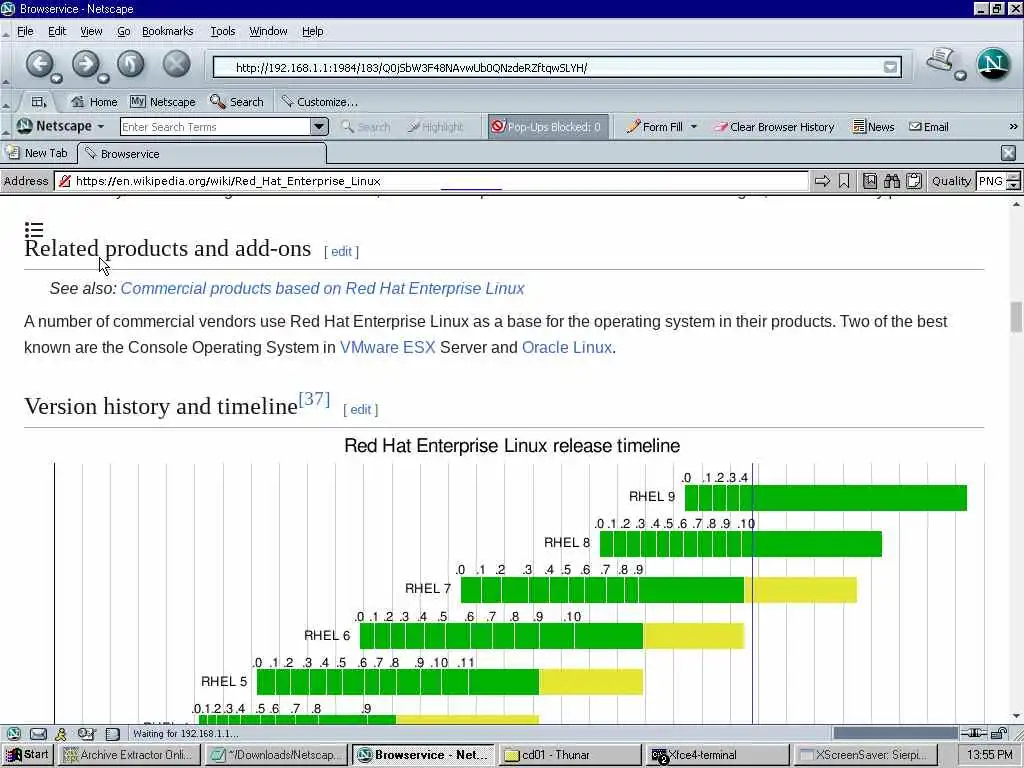Go forward with the Forward arrow button

[85, 64]
